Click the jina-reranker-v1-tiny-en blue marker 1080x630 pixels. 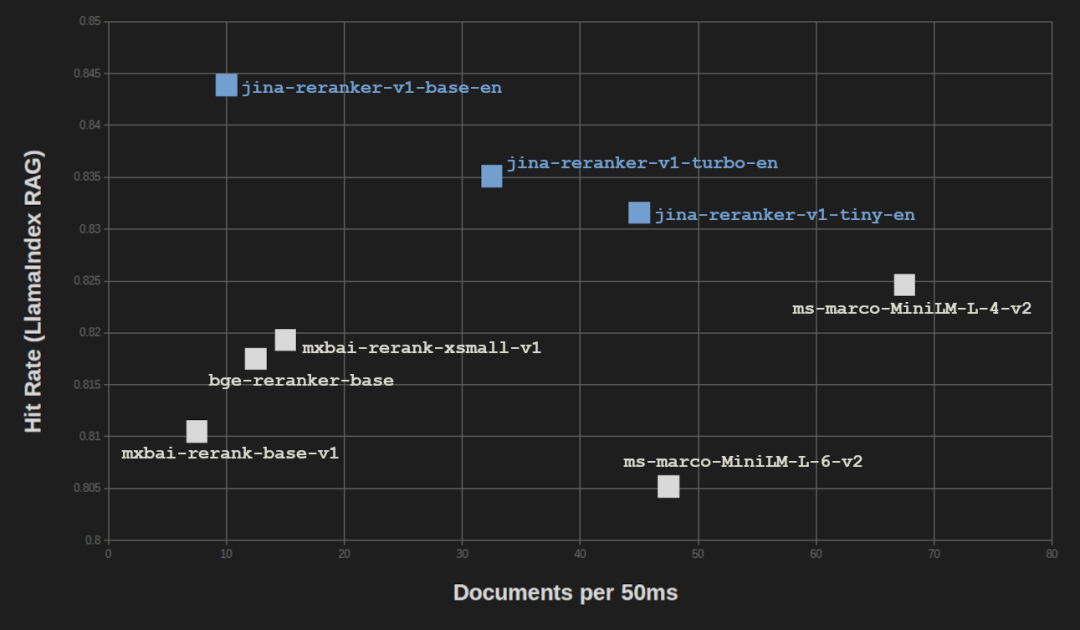click(x=639, y=213)
